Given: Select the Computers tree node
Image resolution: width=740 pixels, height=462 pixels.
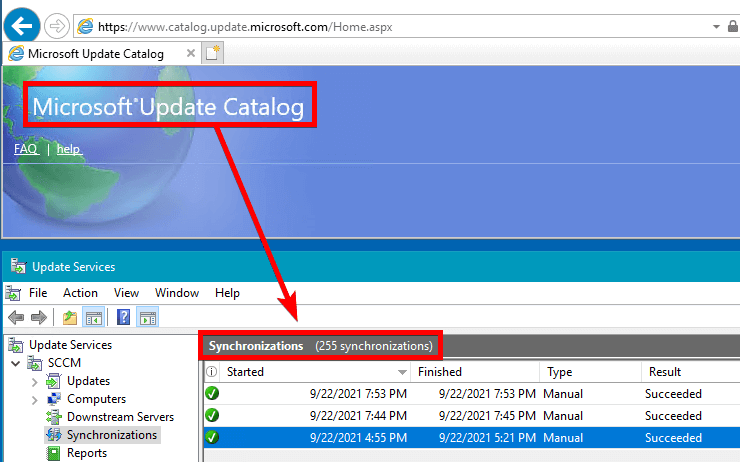Looking at the screenshot, I should pos(96,399).
